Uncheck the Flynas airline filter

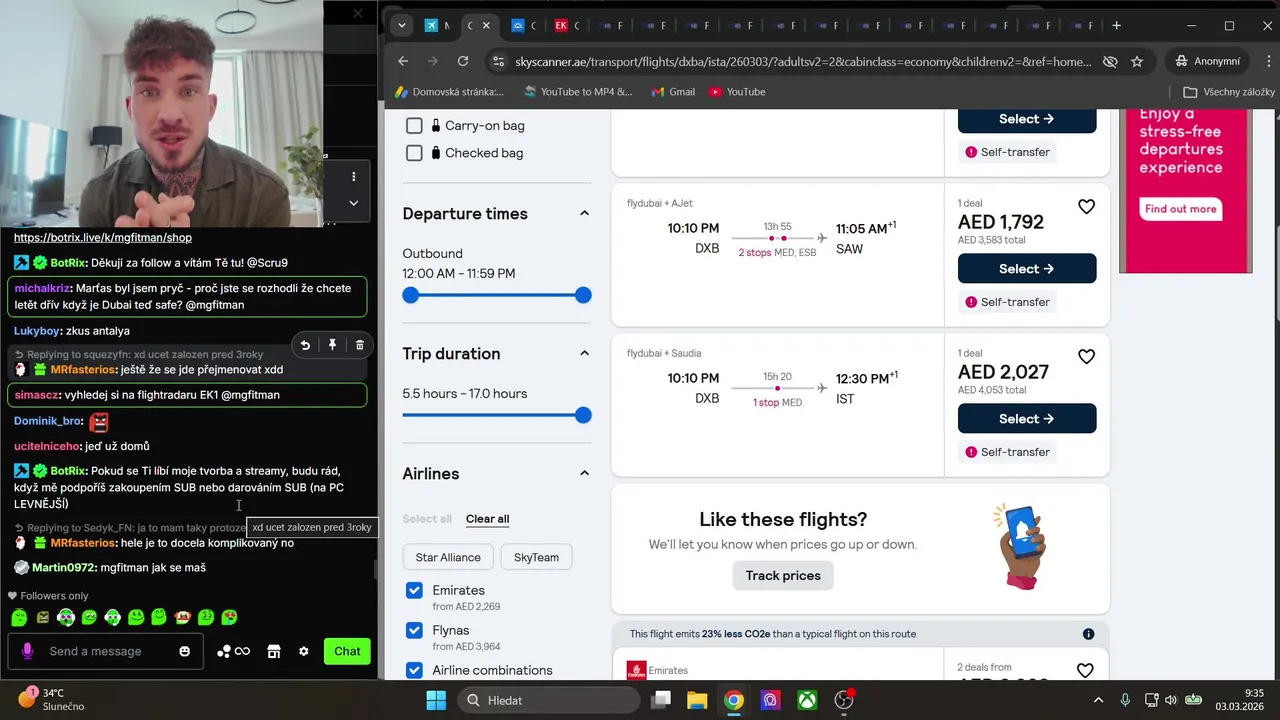pos(414,630)
